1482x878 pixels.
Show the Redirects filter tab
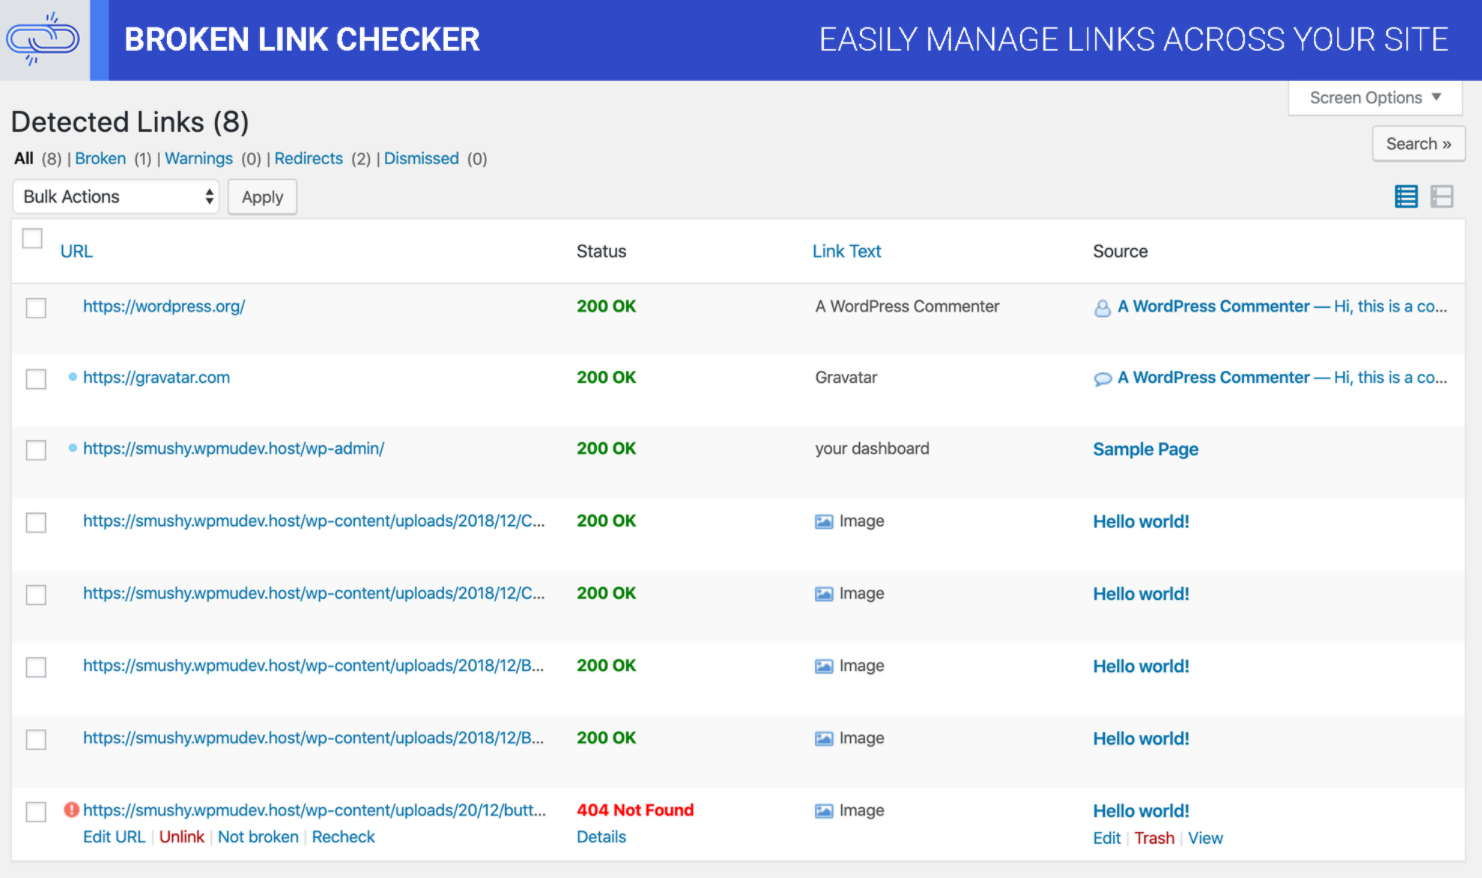click(308, 159)
